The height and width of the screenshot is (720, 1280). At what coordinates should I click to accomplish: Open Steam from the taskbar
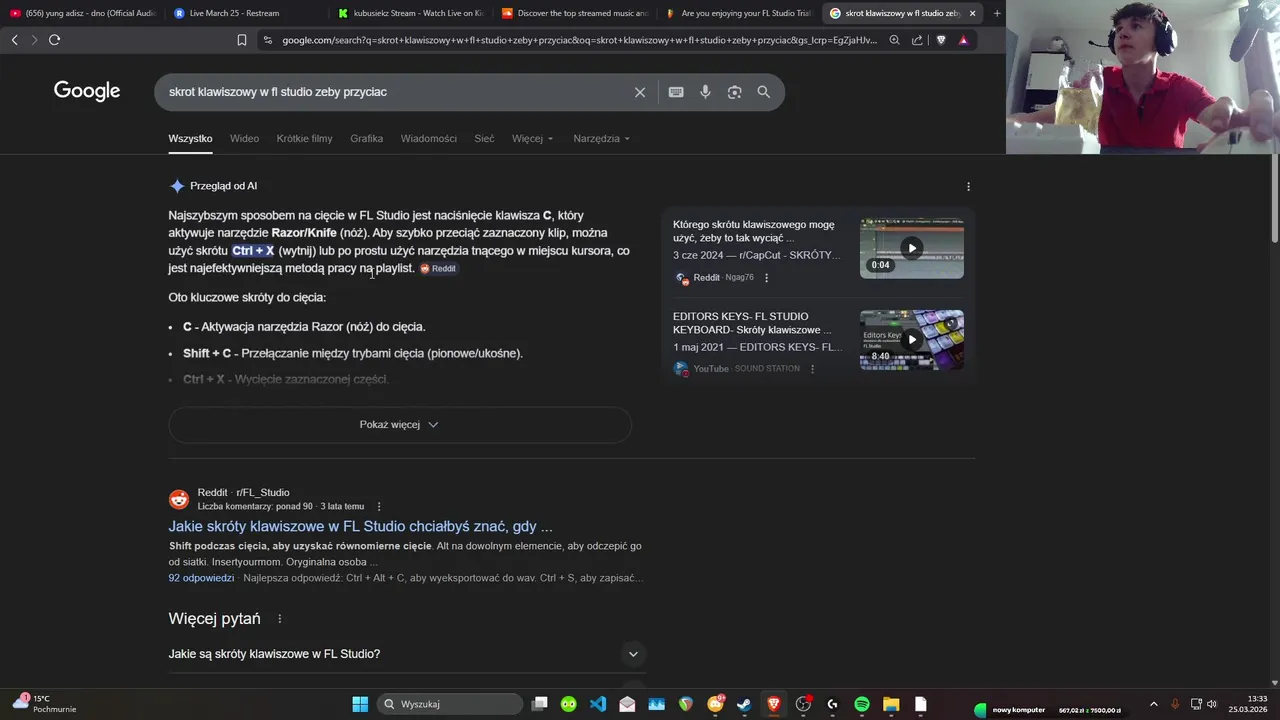coord(744,704)
